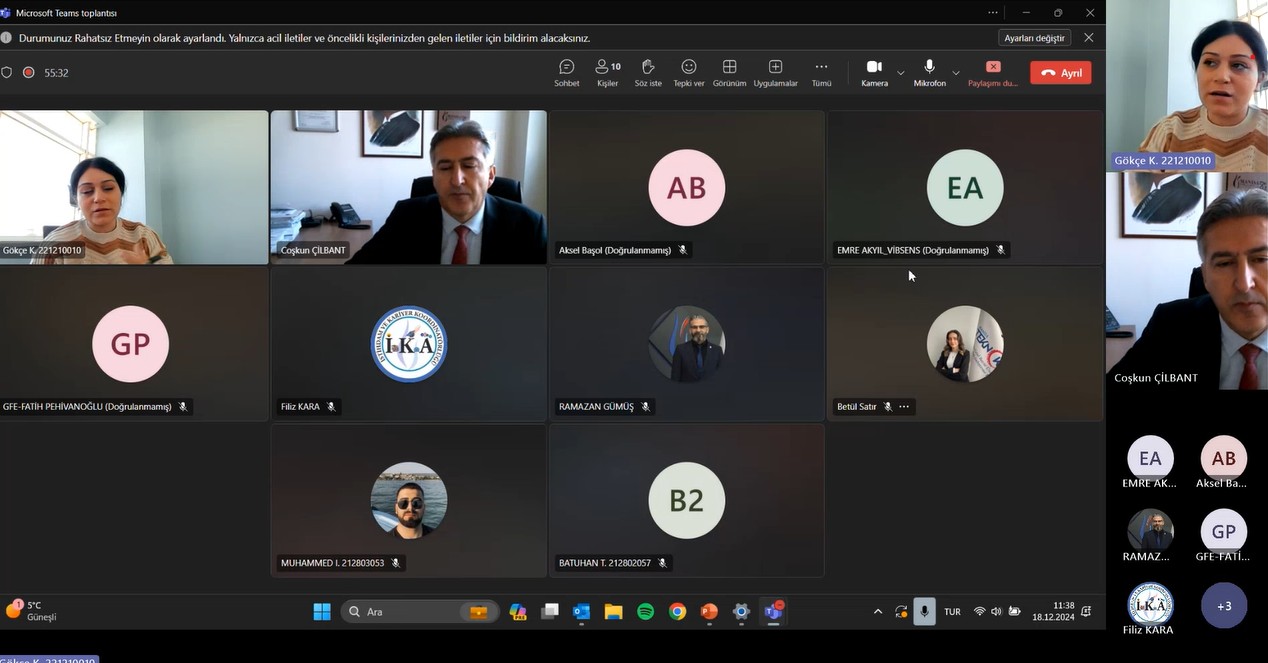Expand the Mikrofon options chevron

click(x=956, y=73)
